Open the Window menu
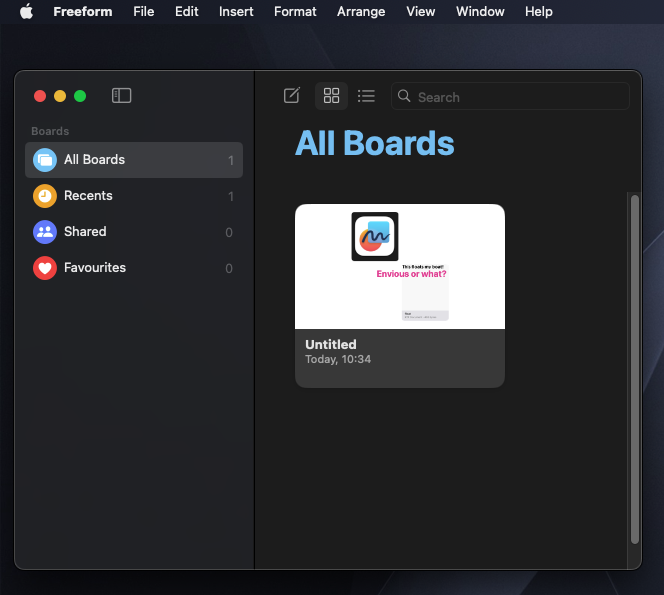Screen dimensions: 664x595 (x=480, y=11)
